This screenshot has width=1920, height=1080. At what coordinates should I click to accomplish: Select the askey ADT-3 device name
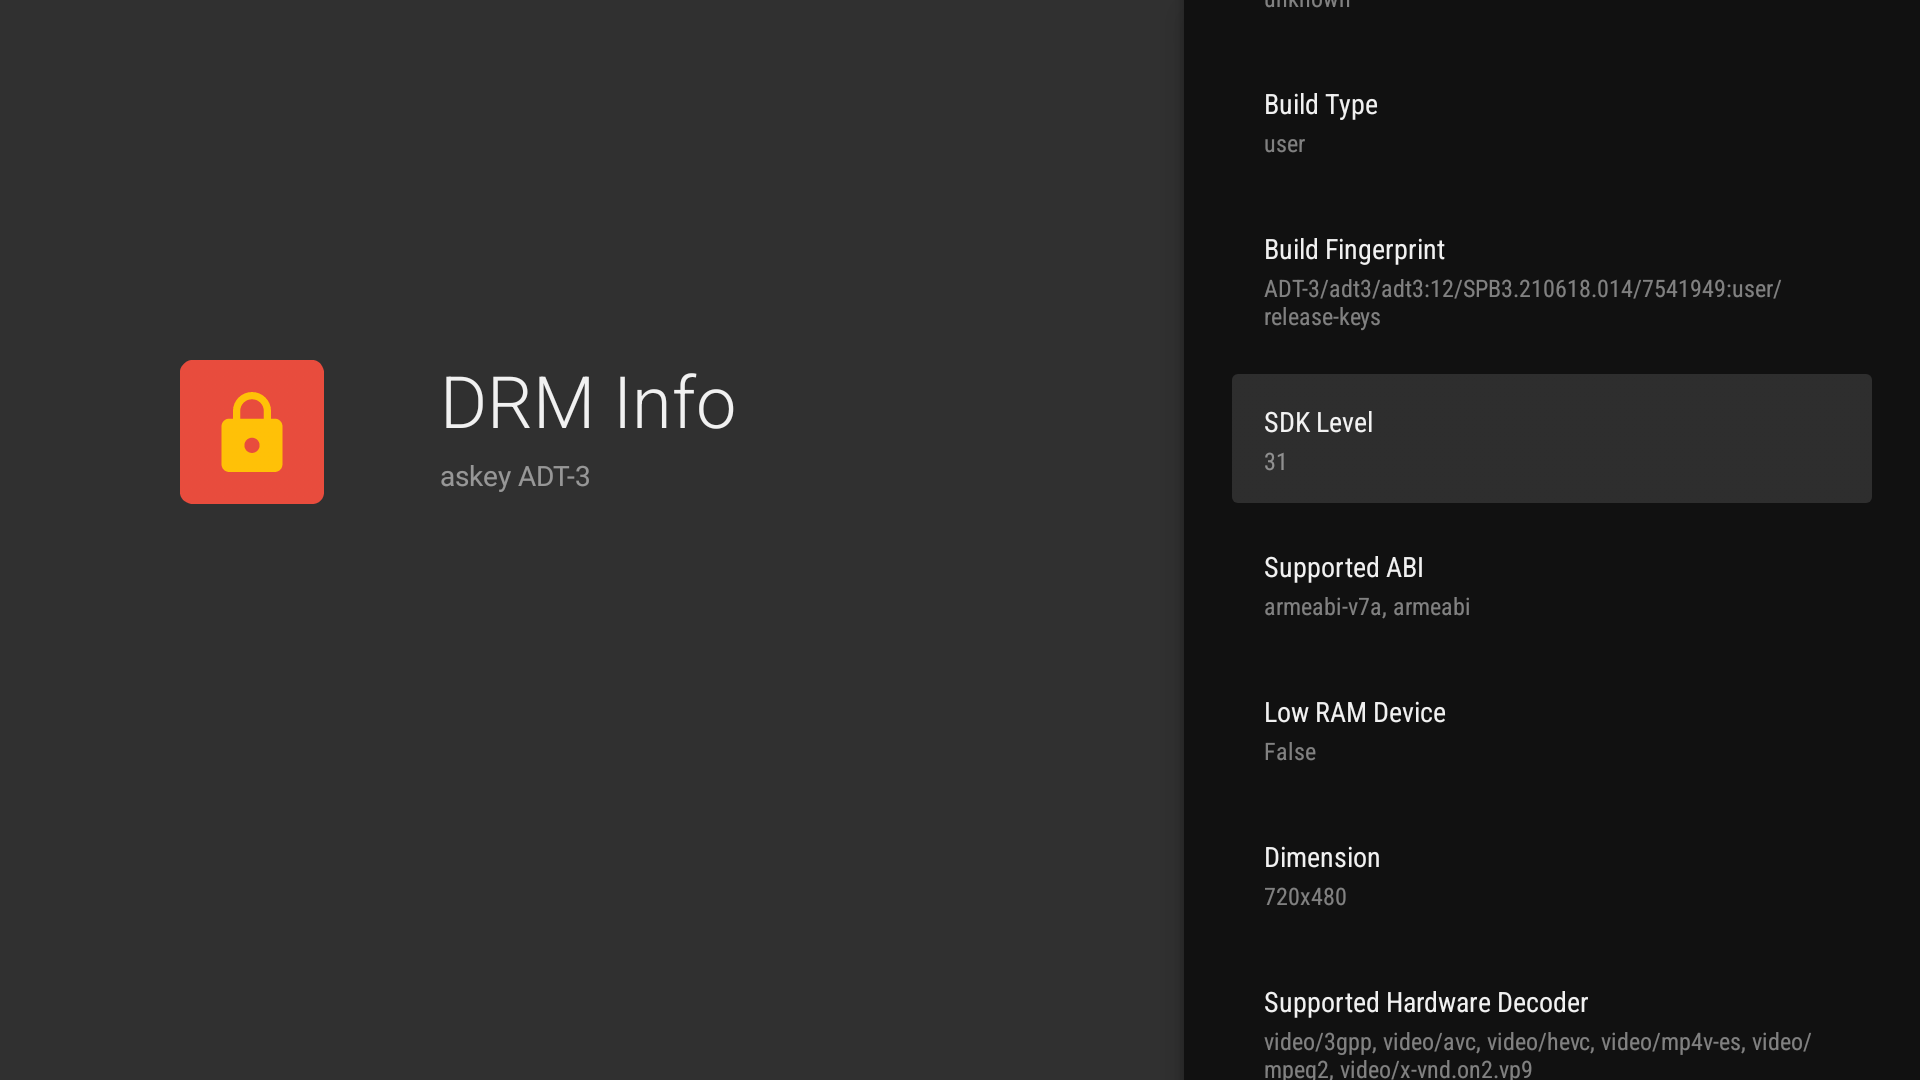pos(514,476)
